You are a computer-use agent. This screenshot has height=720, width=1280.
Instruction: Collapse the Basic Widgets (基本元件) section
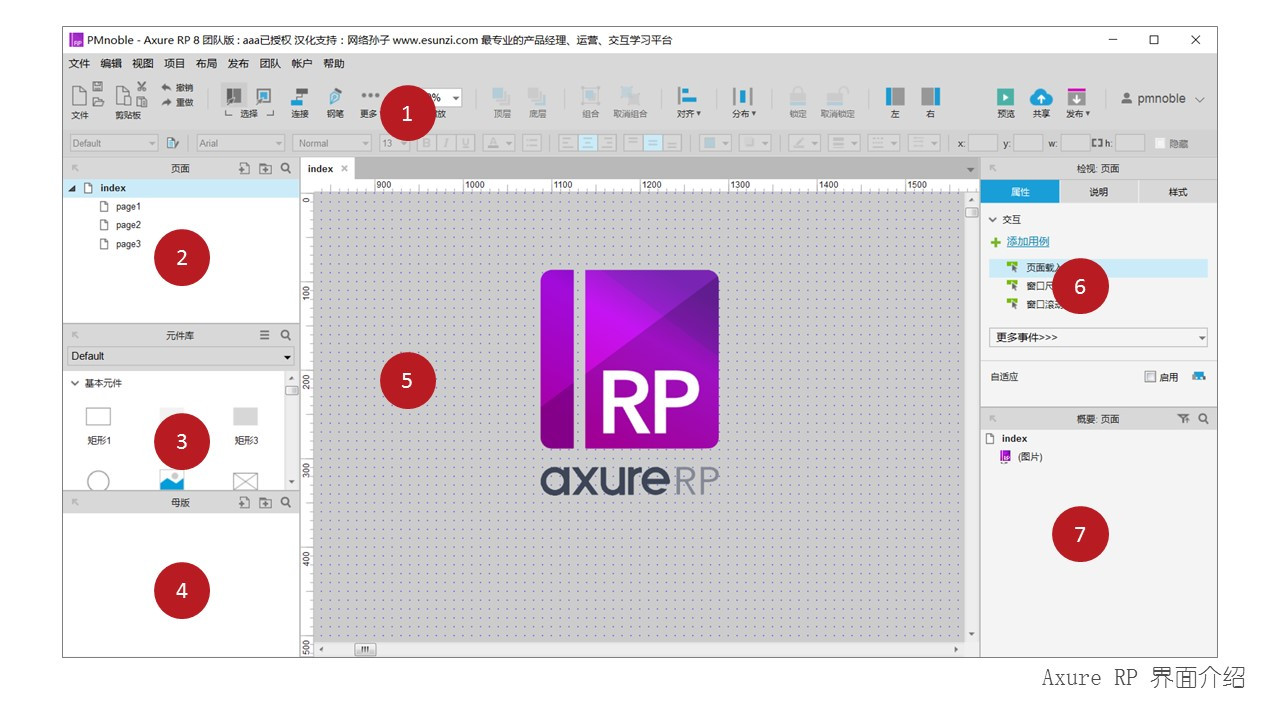point(75,383)
